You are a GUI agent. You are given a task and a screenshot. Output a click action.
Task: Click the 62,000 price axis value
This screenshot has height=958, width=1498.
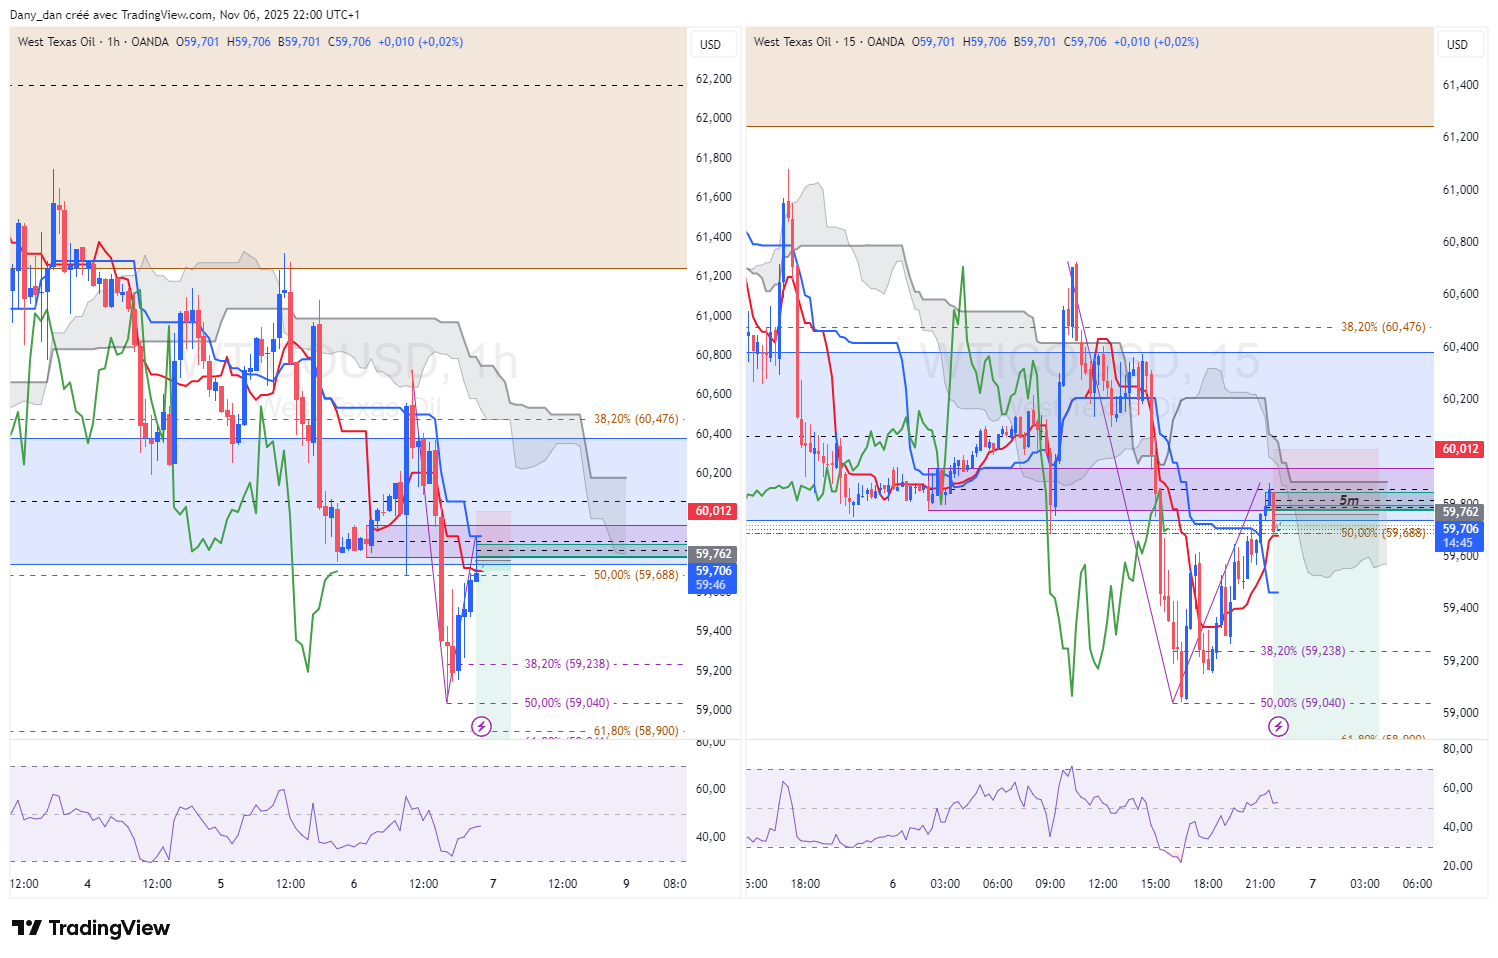tap(714, 118)
